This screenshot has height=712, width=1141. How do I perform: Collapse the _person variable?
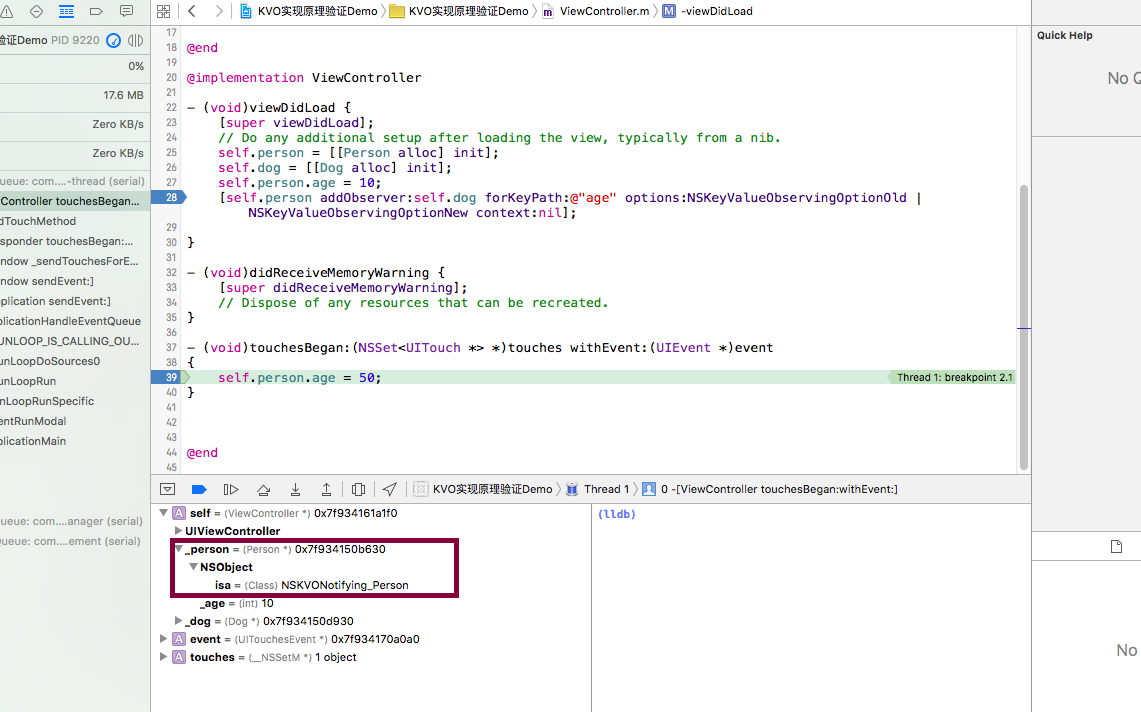(x=178, y=549)
